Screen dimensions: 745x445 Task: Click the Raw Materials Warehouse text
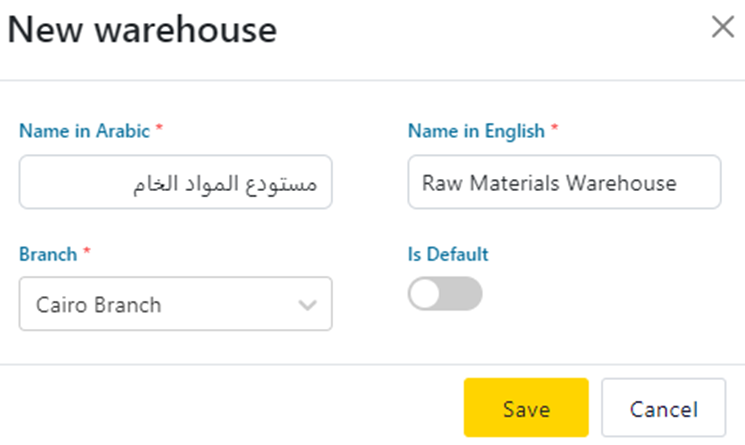point(549,183)
